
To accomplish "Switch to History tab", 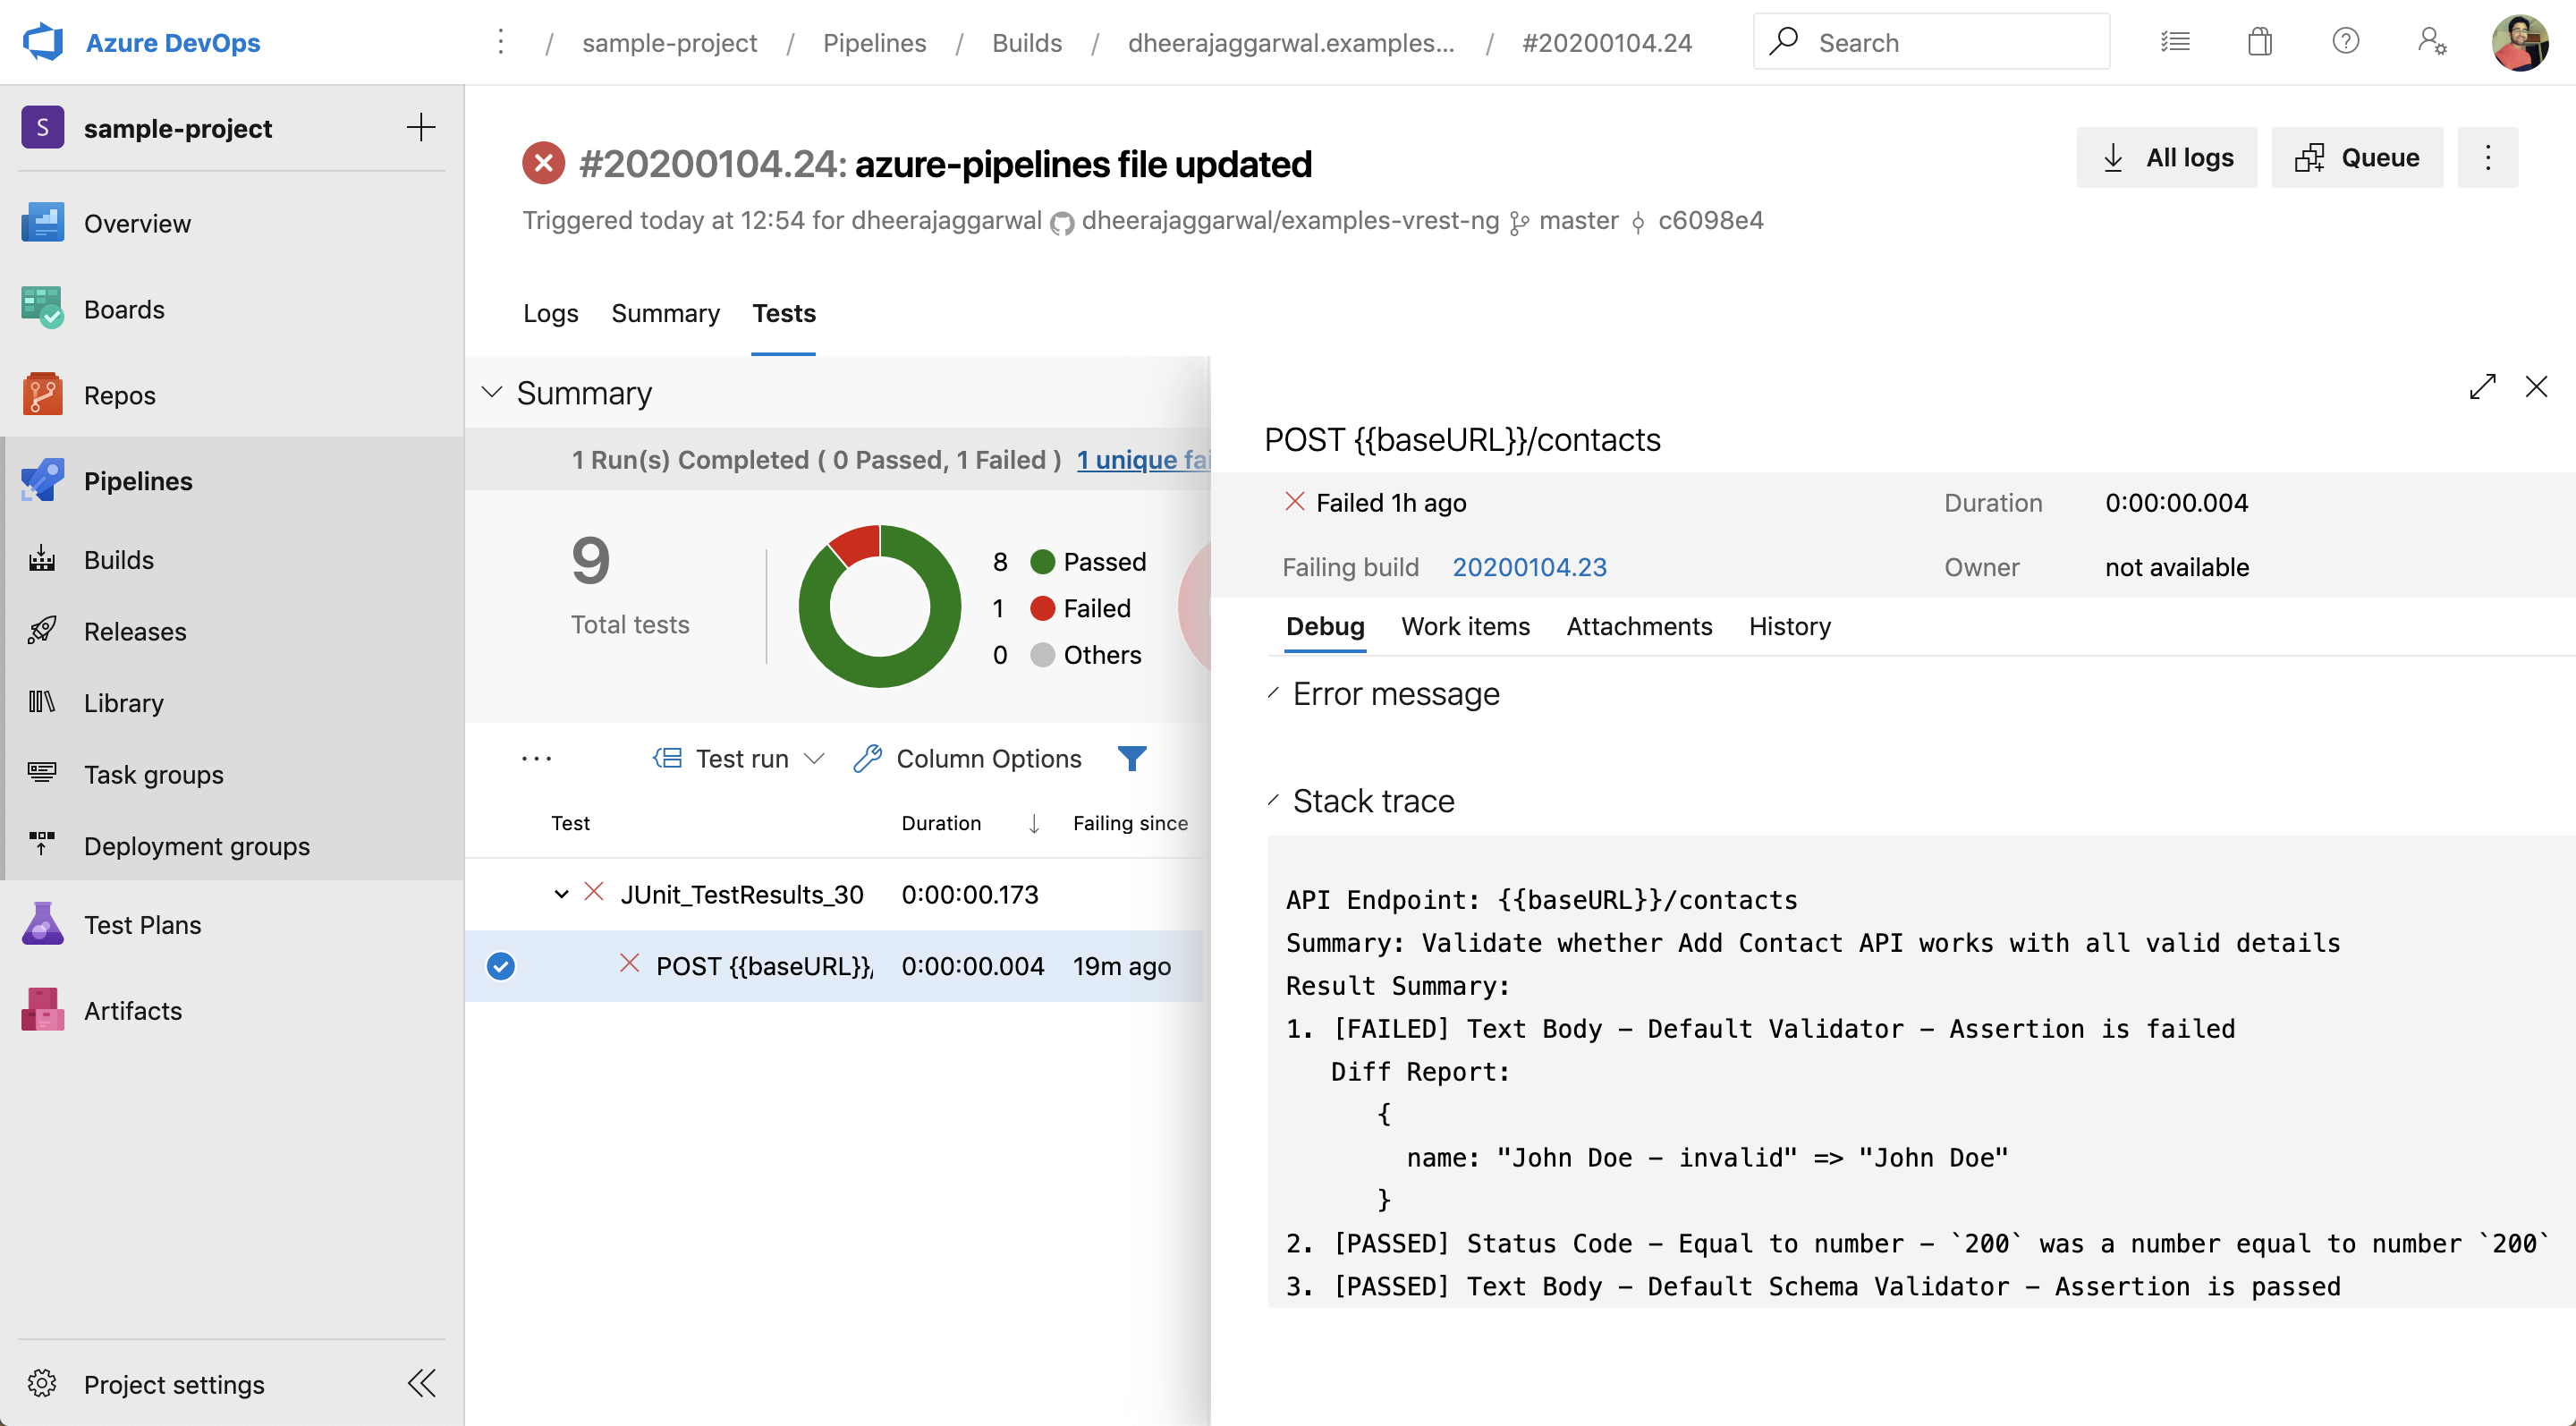I will pos(1789,626).
